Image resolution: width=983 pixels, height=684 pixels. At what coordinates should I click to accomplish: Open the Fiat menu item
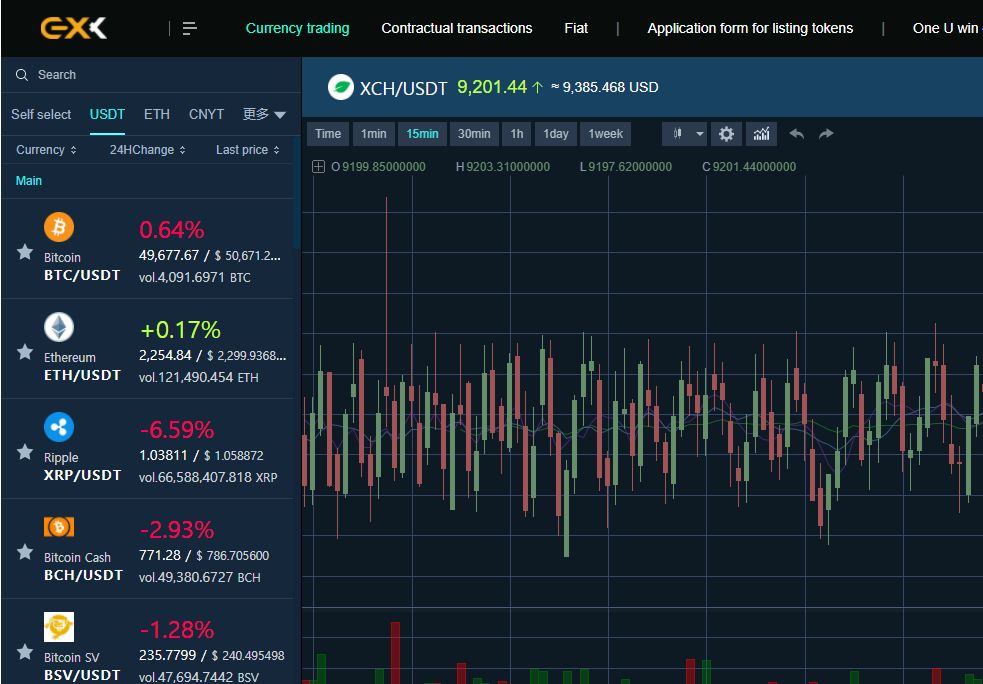(x=576, y=28)
